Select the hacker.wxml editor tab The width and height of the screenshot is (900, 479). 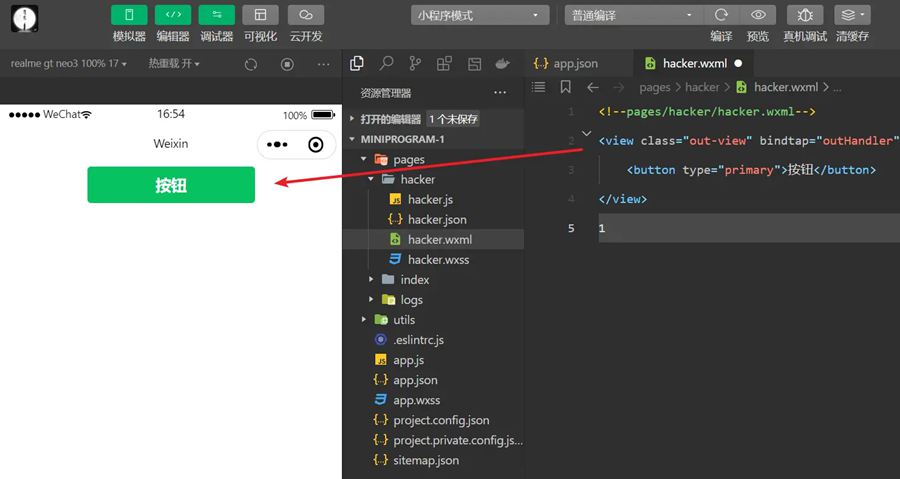coord(686,63)
